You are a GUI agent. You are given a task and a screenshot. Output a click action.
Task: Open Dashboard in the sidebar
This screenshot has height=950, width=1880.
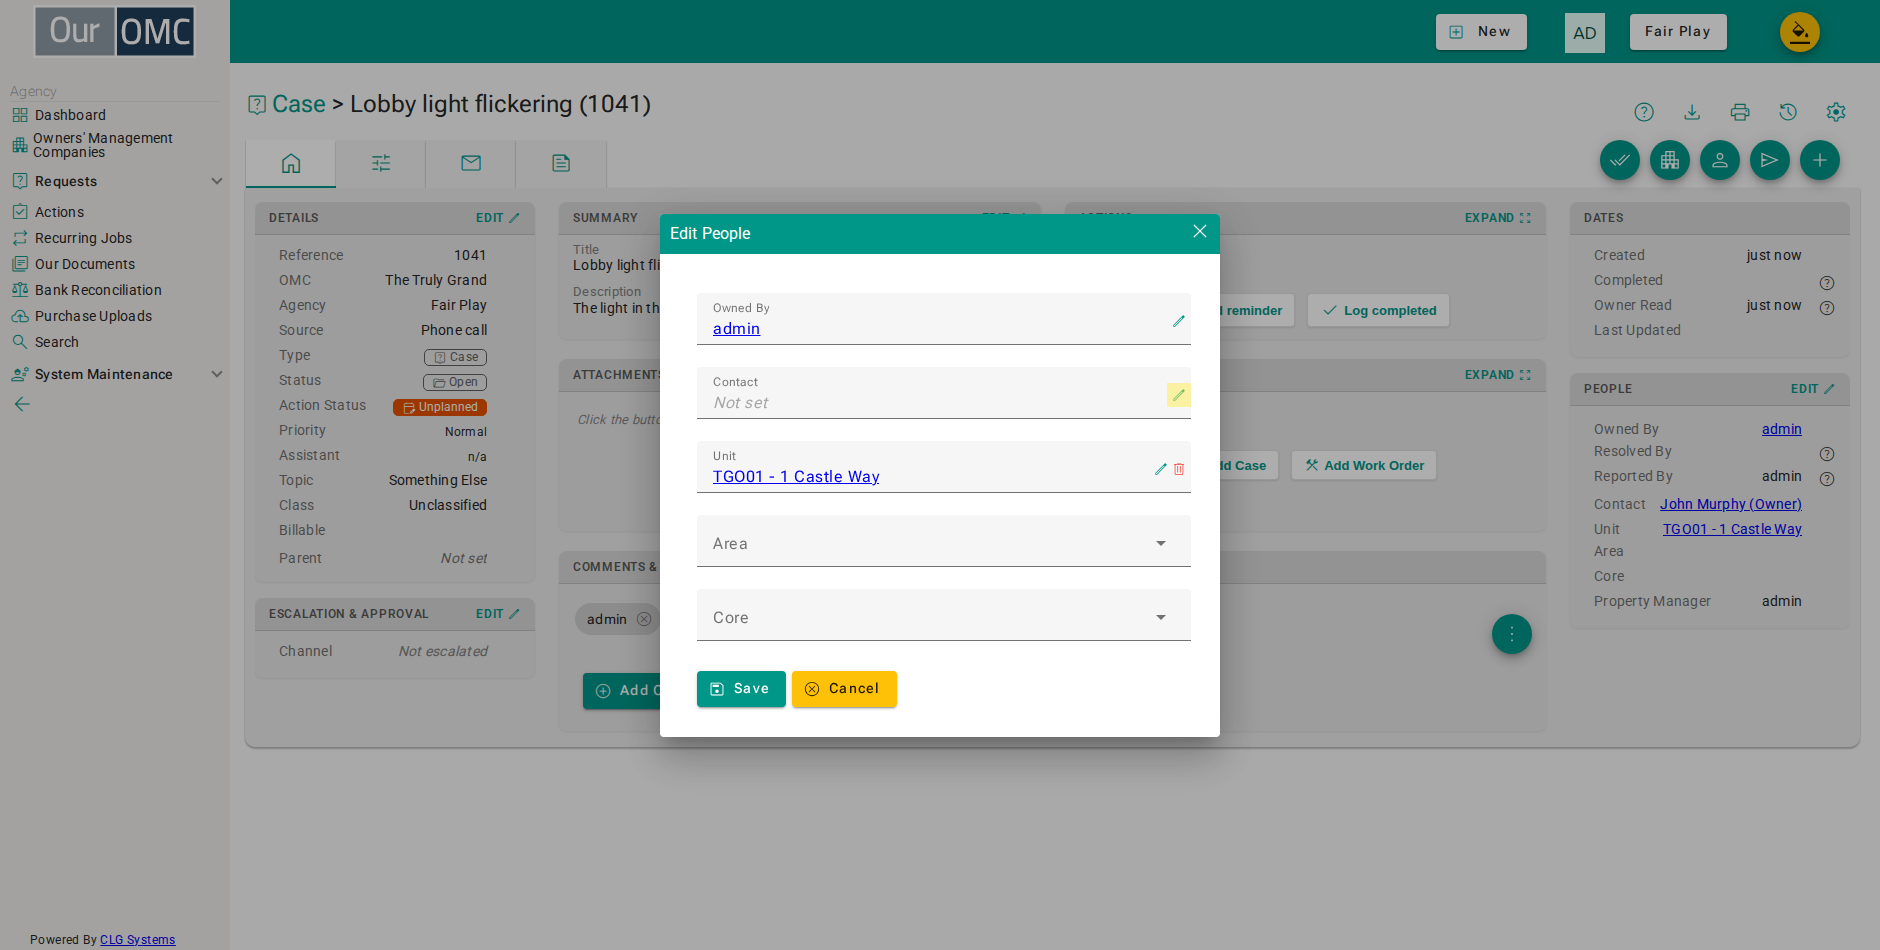(70, 115)
